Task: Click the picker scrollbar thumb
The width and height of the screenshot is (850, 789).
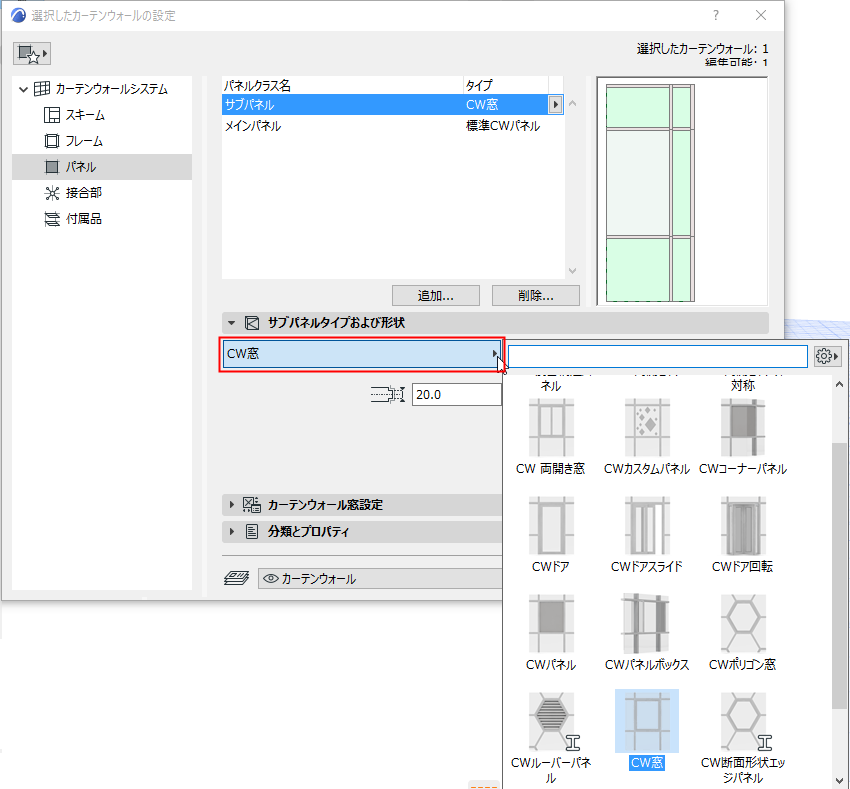Action: 839,575
